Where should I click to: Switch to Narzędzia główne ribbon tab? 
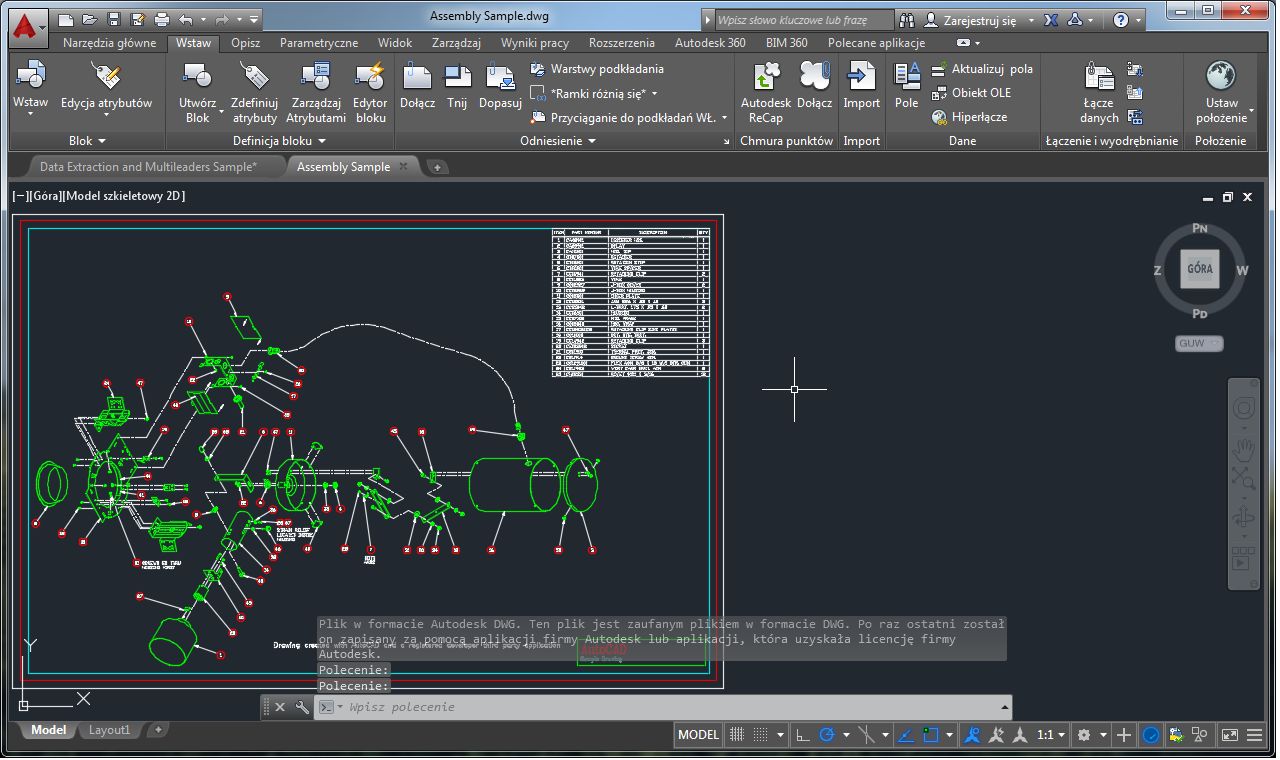pyautogui.click(x=109, y=43)
